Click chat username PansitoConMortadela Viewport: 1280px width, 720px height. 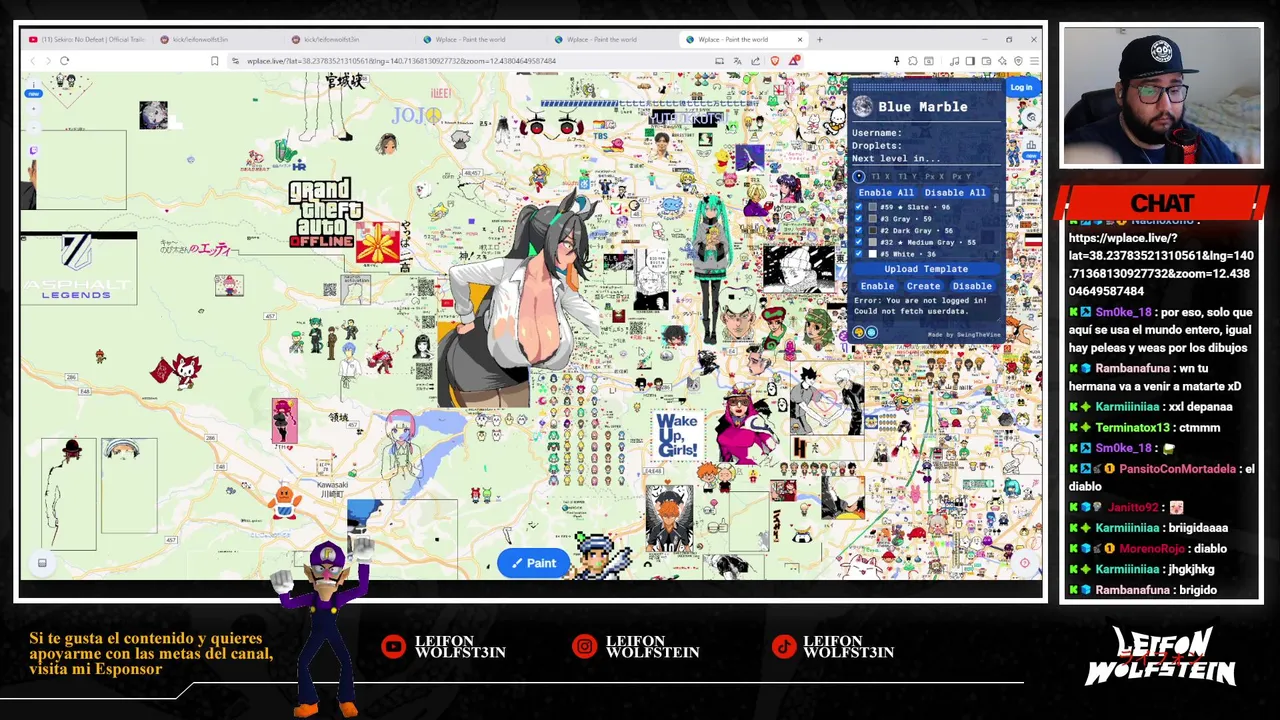[x=1177, y=469]
